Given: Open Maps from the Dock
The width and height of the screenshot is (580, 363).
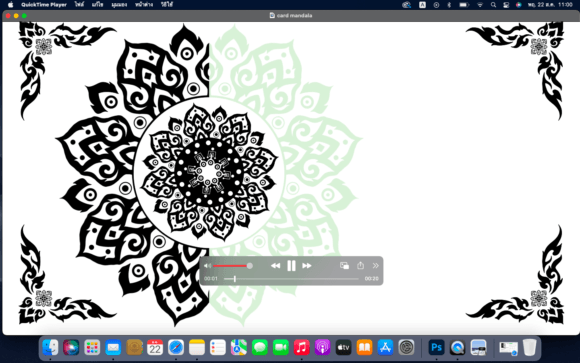Looking at the screenshot, I should coord(239,347).
